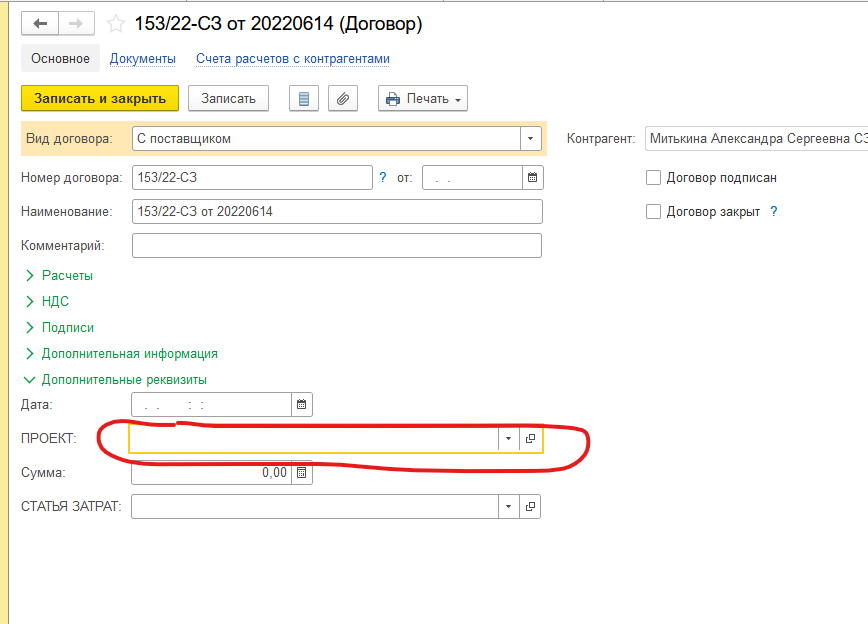Open Счета расчетов с контрагентами tab

292,59
